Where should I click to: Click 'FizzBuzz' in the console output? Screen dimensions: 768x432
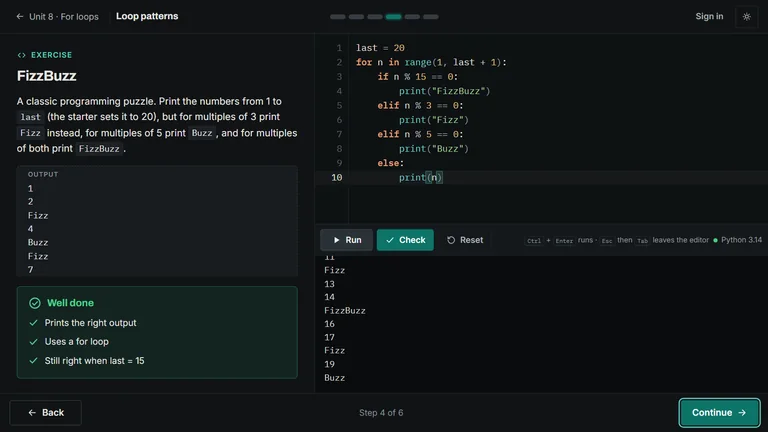point(345,311)
